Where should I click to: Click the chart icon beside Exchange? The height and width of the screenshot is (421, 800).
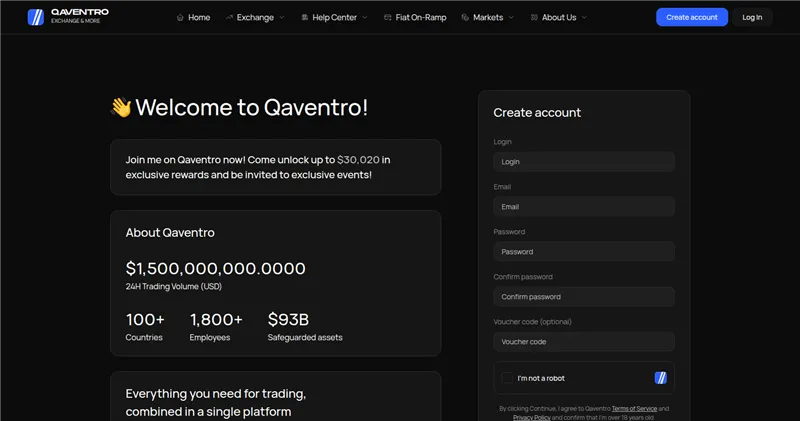(229, 17)
